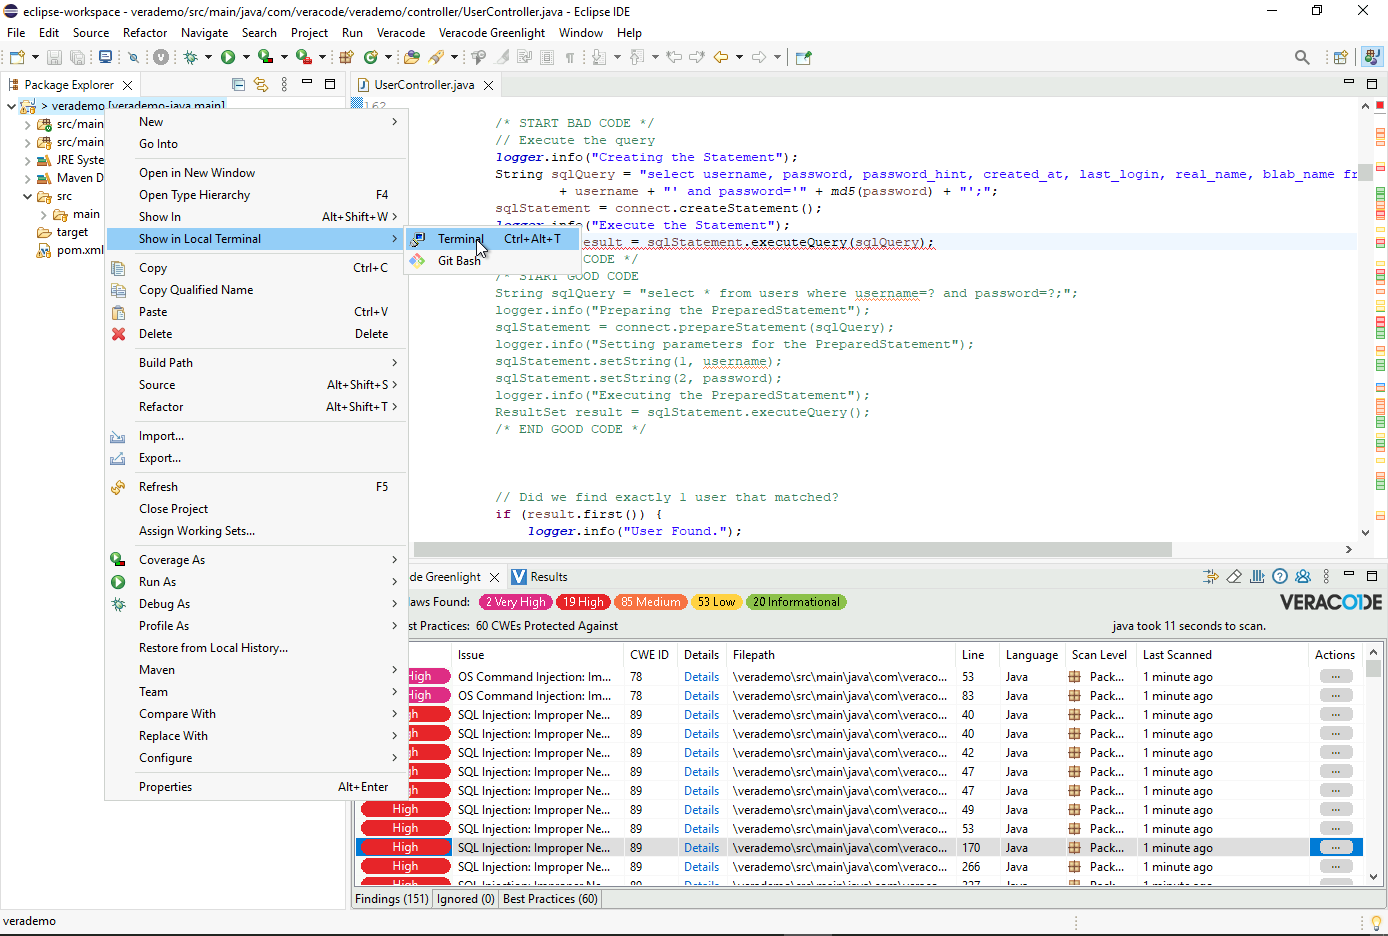Click the Open Perspective icon

(1341, 57)
